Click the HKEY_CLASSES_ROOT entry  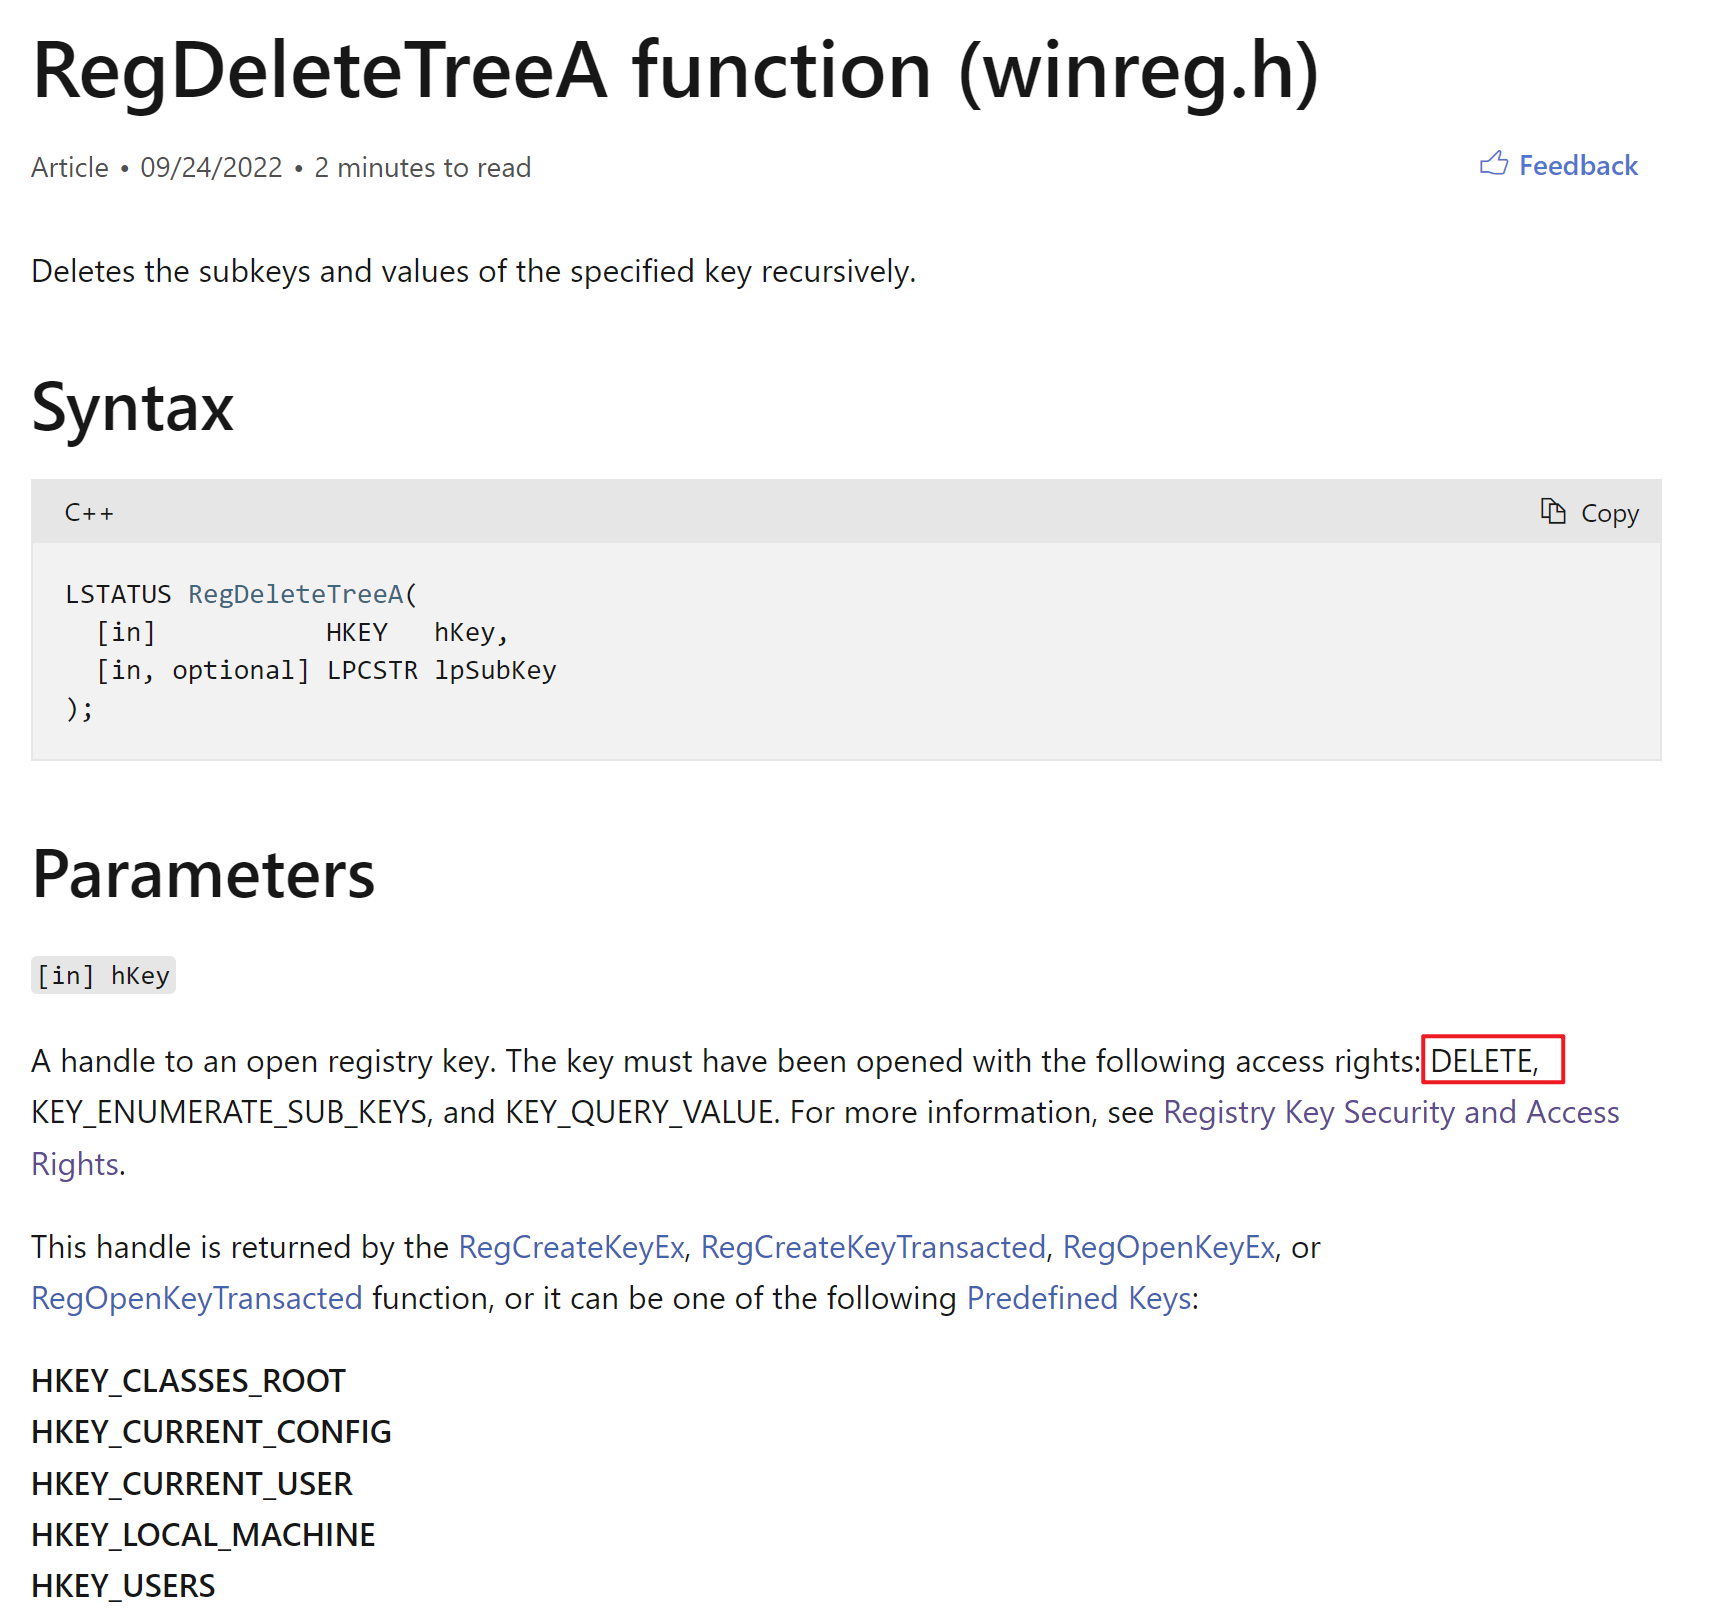[x=188, y=1381]
